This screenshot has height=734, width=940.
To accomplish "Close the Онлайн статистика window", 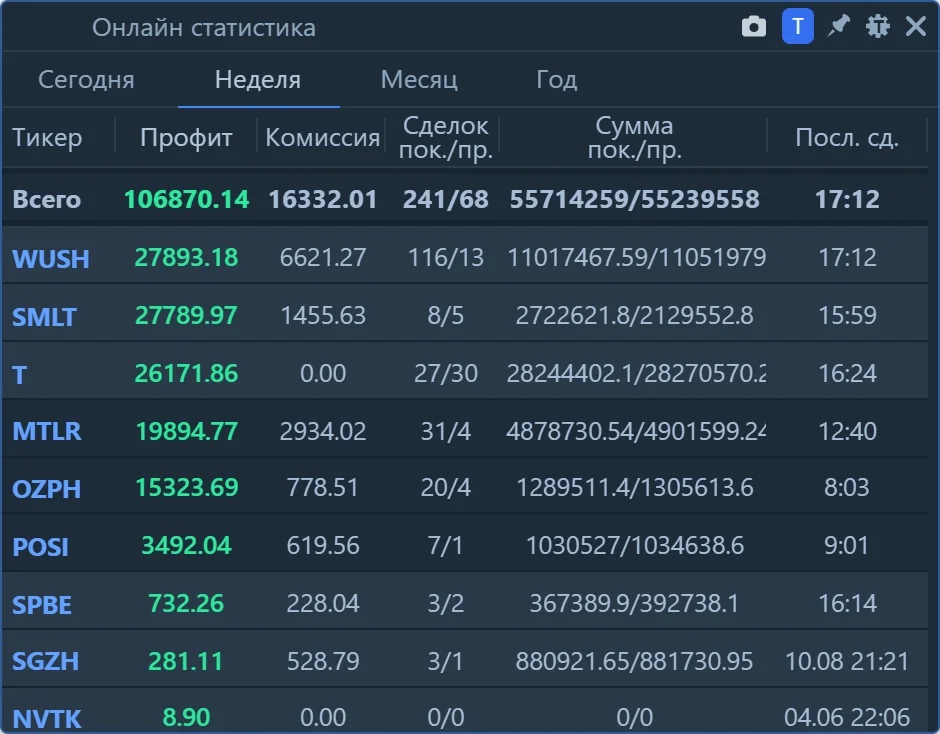I will 916,26.
